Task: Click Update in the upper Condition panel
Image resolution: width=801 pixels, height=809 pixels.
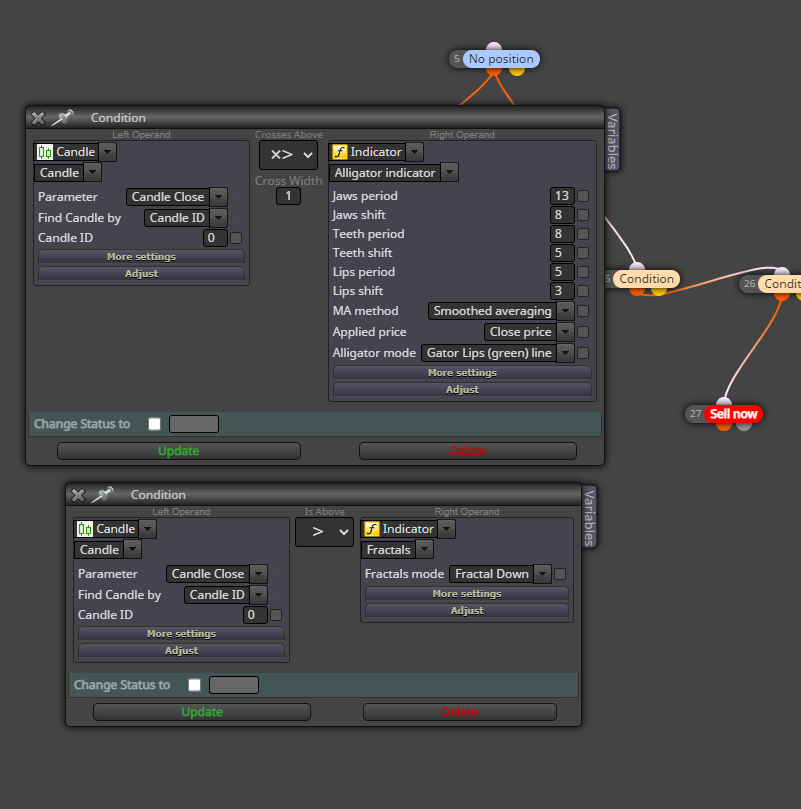Action: (x=179, y=451)
